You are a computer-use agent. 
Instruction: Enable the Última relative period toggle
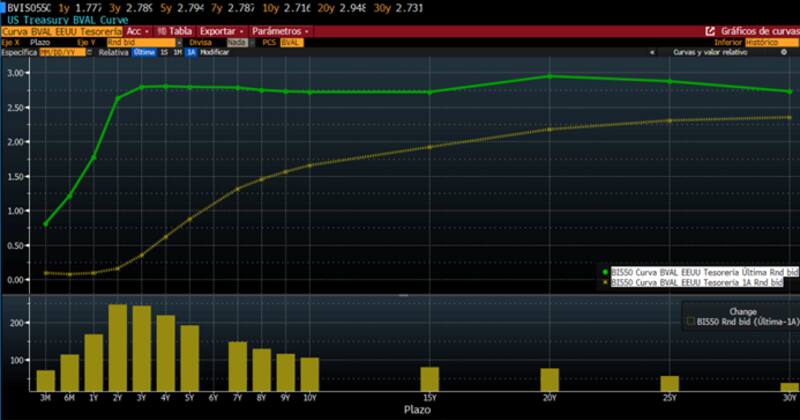pyautogui.click(x=144, y=51)
